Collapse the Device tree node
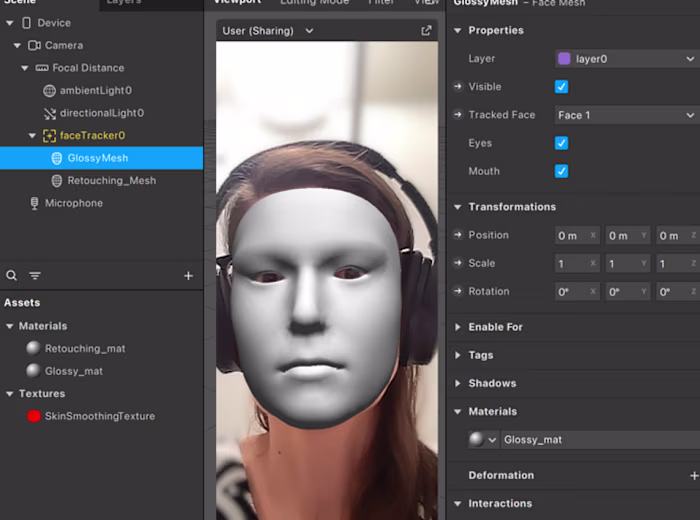700x520 pixels. pos(9,23)
